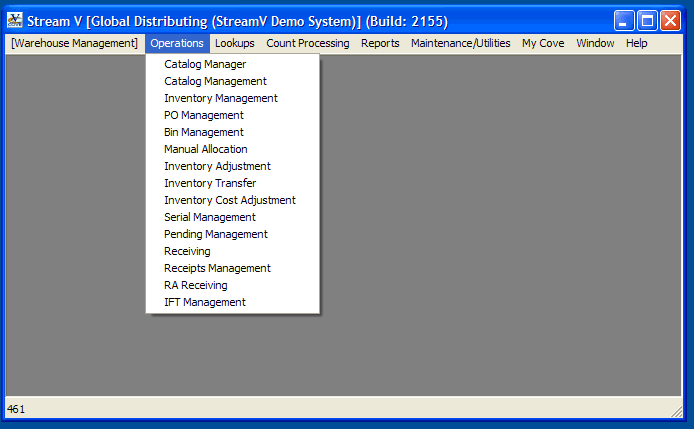Click the [Warehouse Management] module menu
Screen dimensions: 694x429
point(74,43)
